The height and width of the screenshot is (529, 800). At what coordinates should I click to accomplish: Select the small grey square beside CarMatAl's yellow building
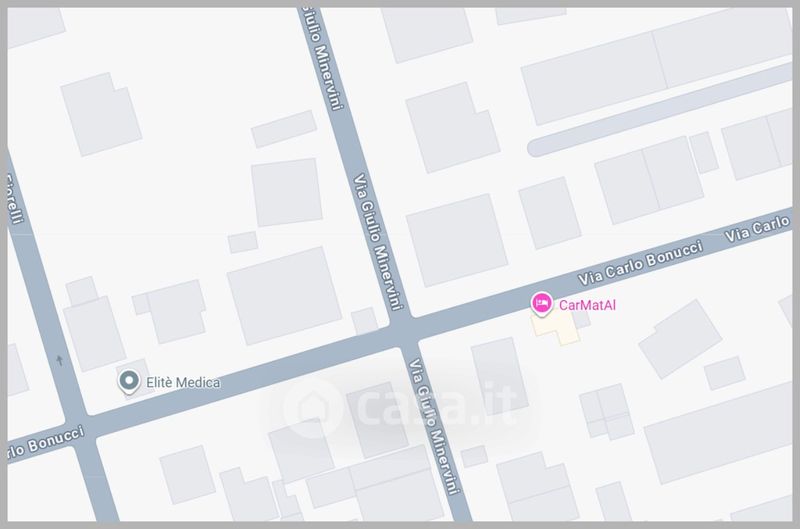[582, 319]
